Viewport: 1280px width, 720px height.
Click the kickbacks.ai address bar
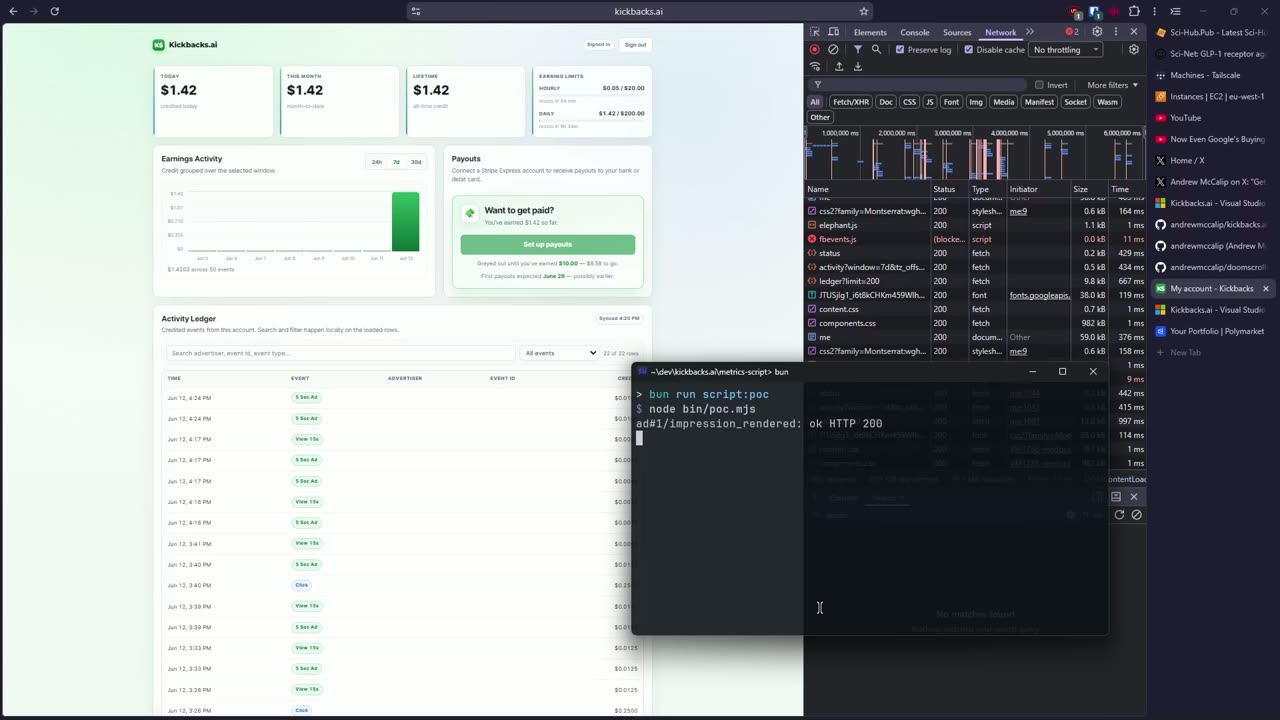[x=638, y=11]
